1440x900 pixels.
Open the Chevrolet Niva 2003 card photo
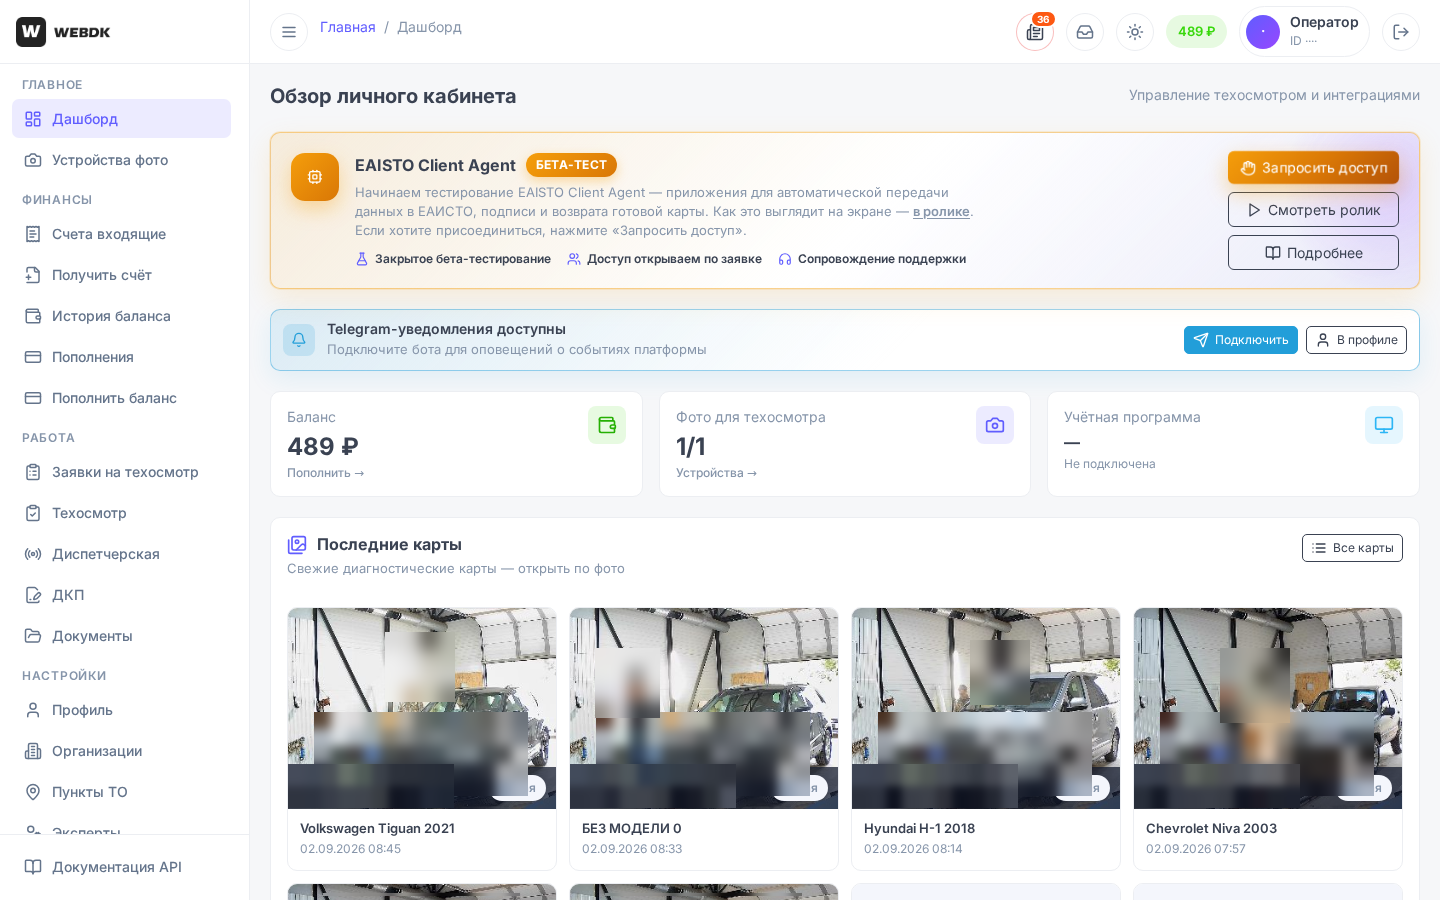pyautogui.click(x=1268, y=708)
